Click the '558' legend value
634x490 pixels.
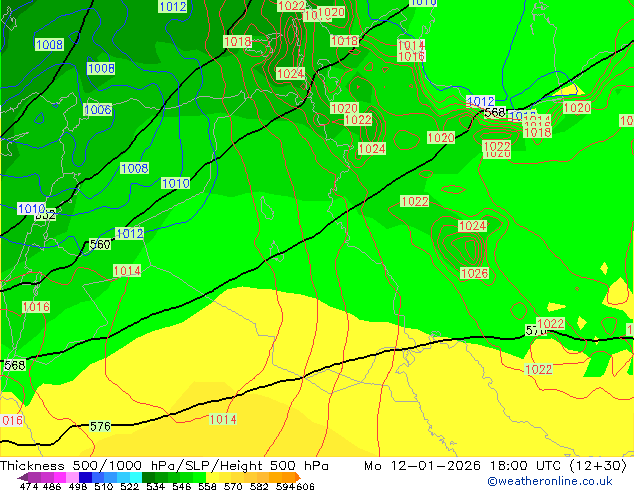tap(207, 486)
